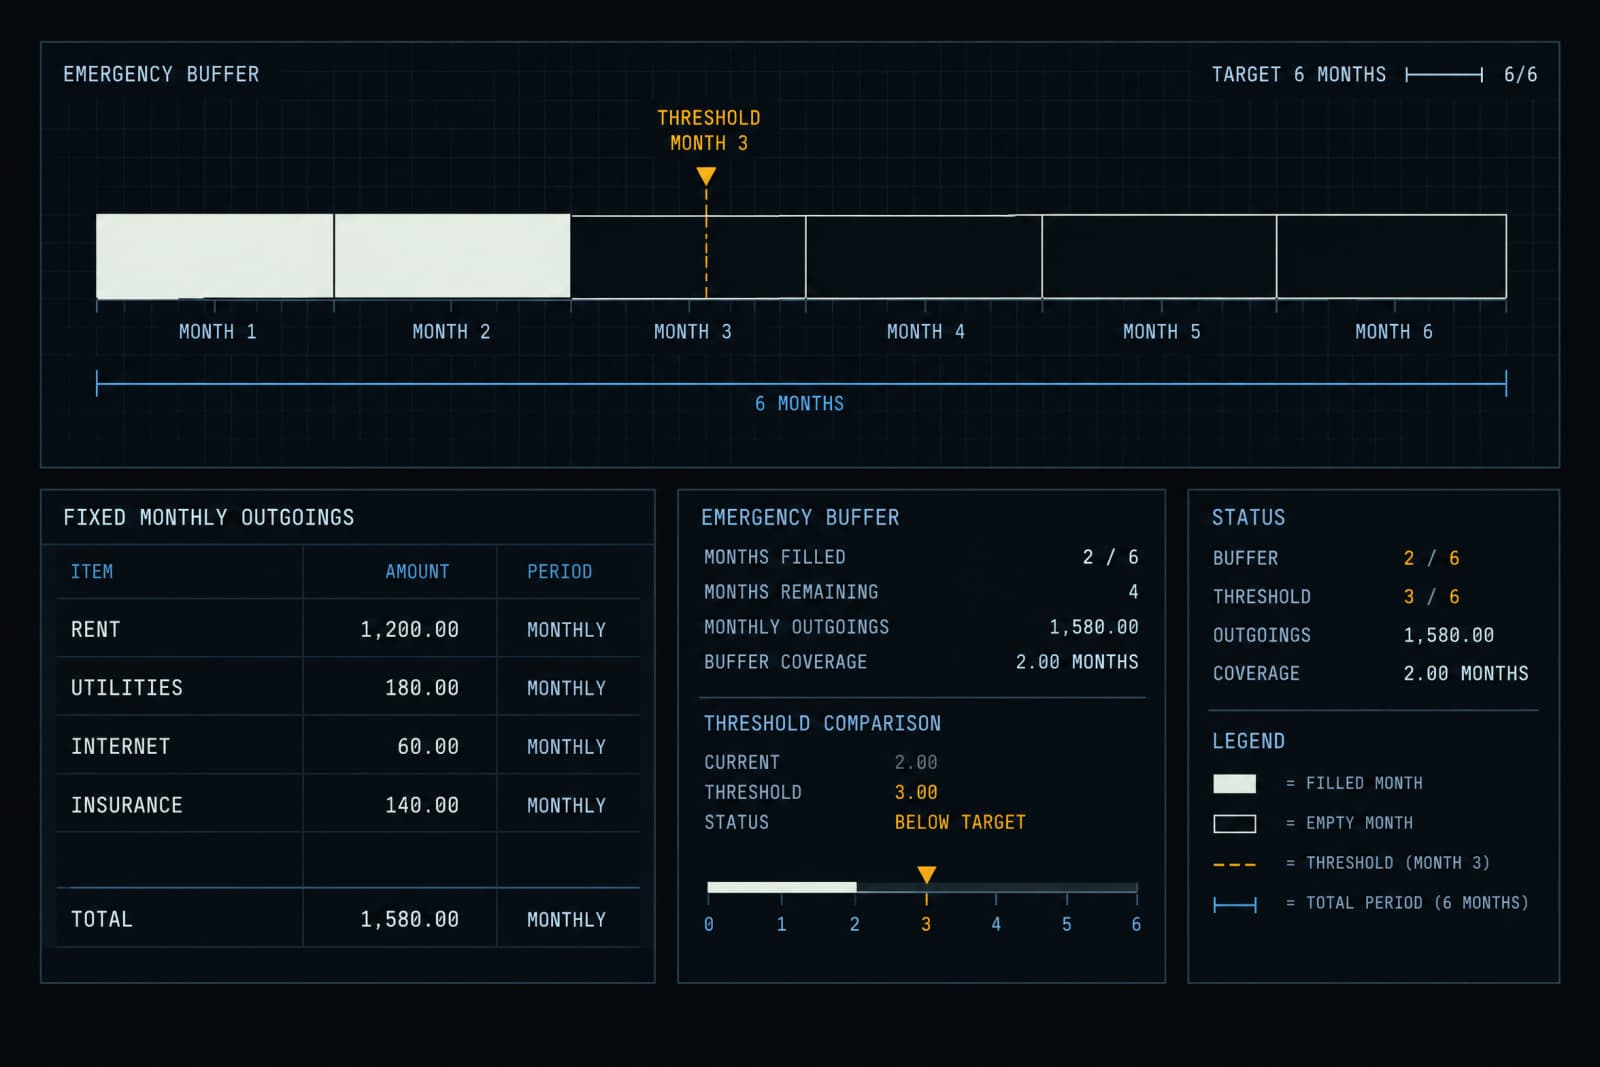
Task: Select the filled Month 1 buffer block
Action: (x=215, y=256)
